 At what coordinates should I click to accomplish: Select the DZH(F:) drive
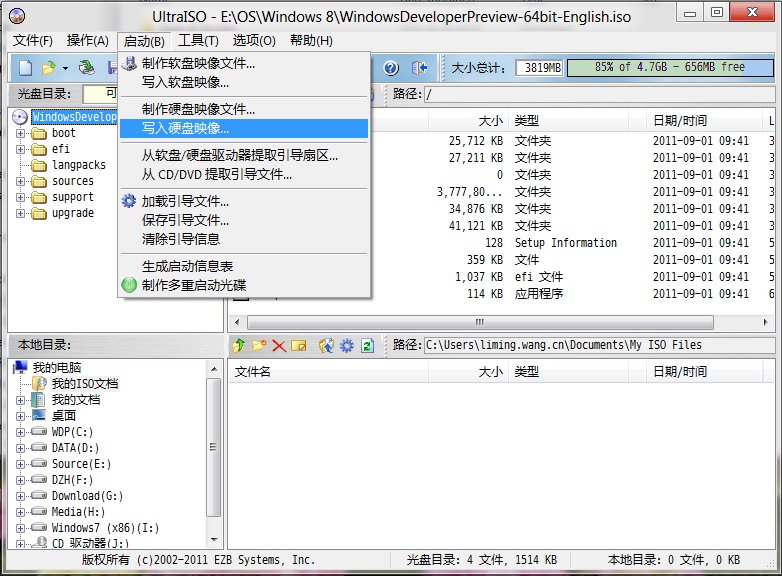pyautogui.click(x=72, y=480)
